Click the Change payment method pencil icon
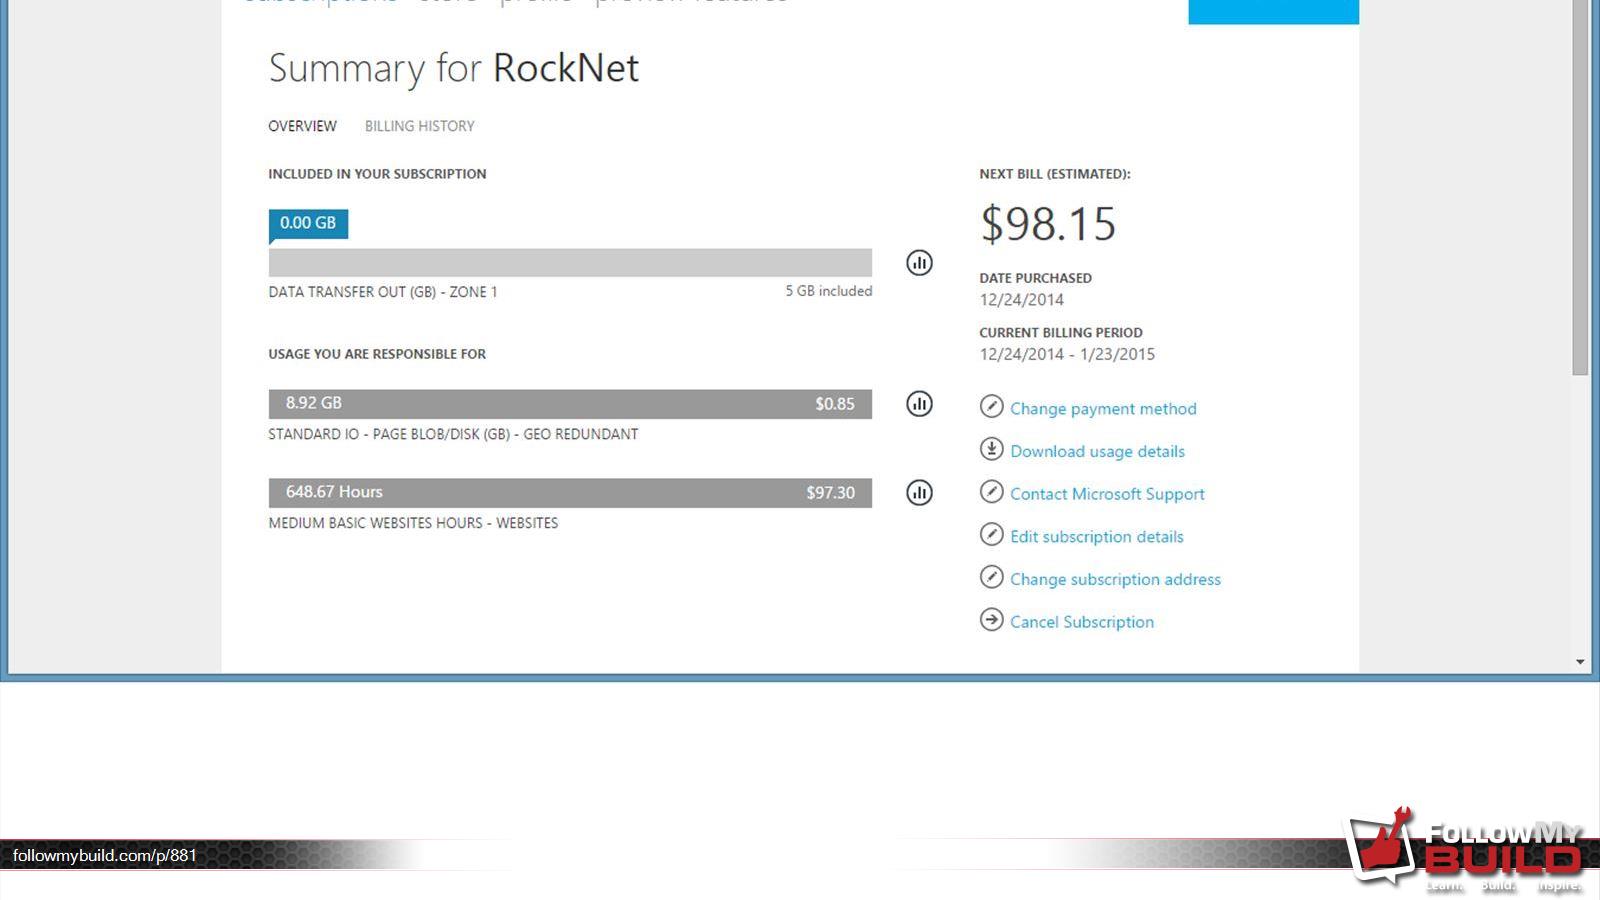Screen dimensions: 1600x900 coord(991,406)
